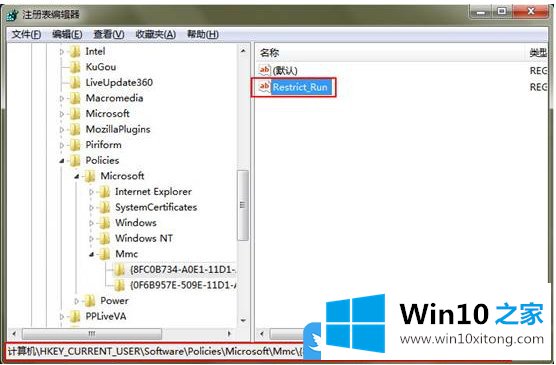Select the Windows key label

tap(136, 223)
